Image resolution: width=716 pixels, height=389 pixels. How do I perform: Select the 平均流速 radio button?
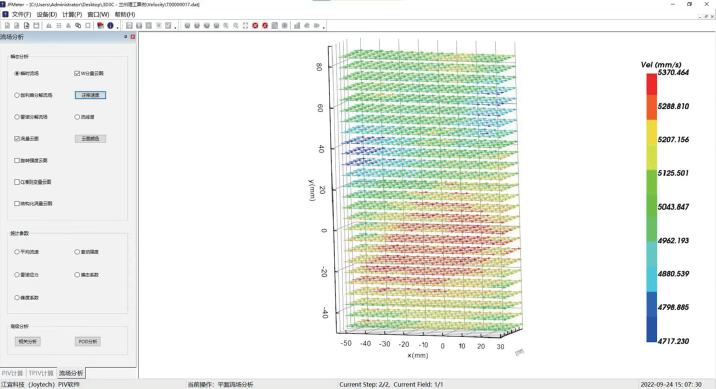point(17,252)
